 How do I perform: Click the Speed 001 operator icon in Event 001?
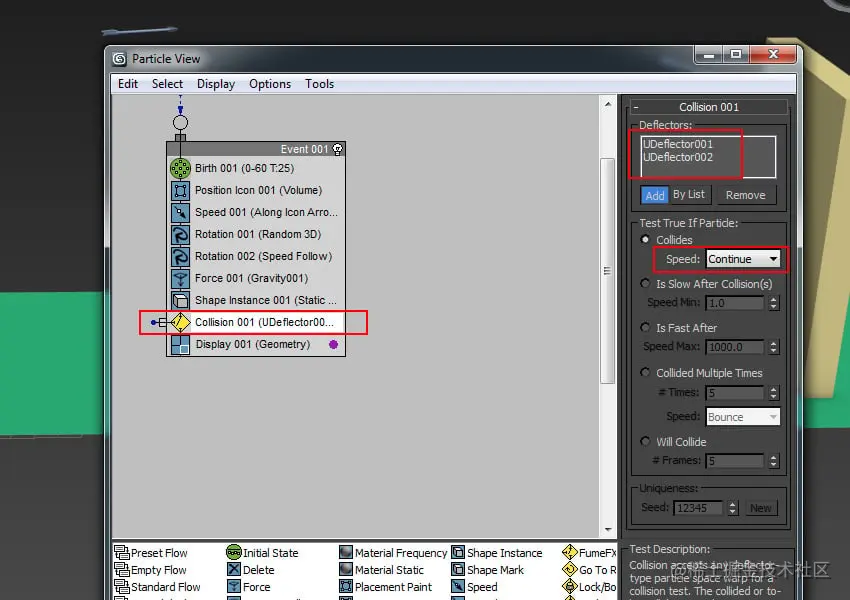[x=180, y=212]
